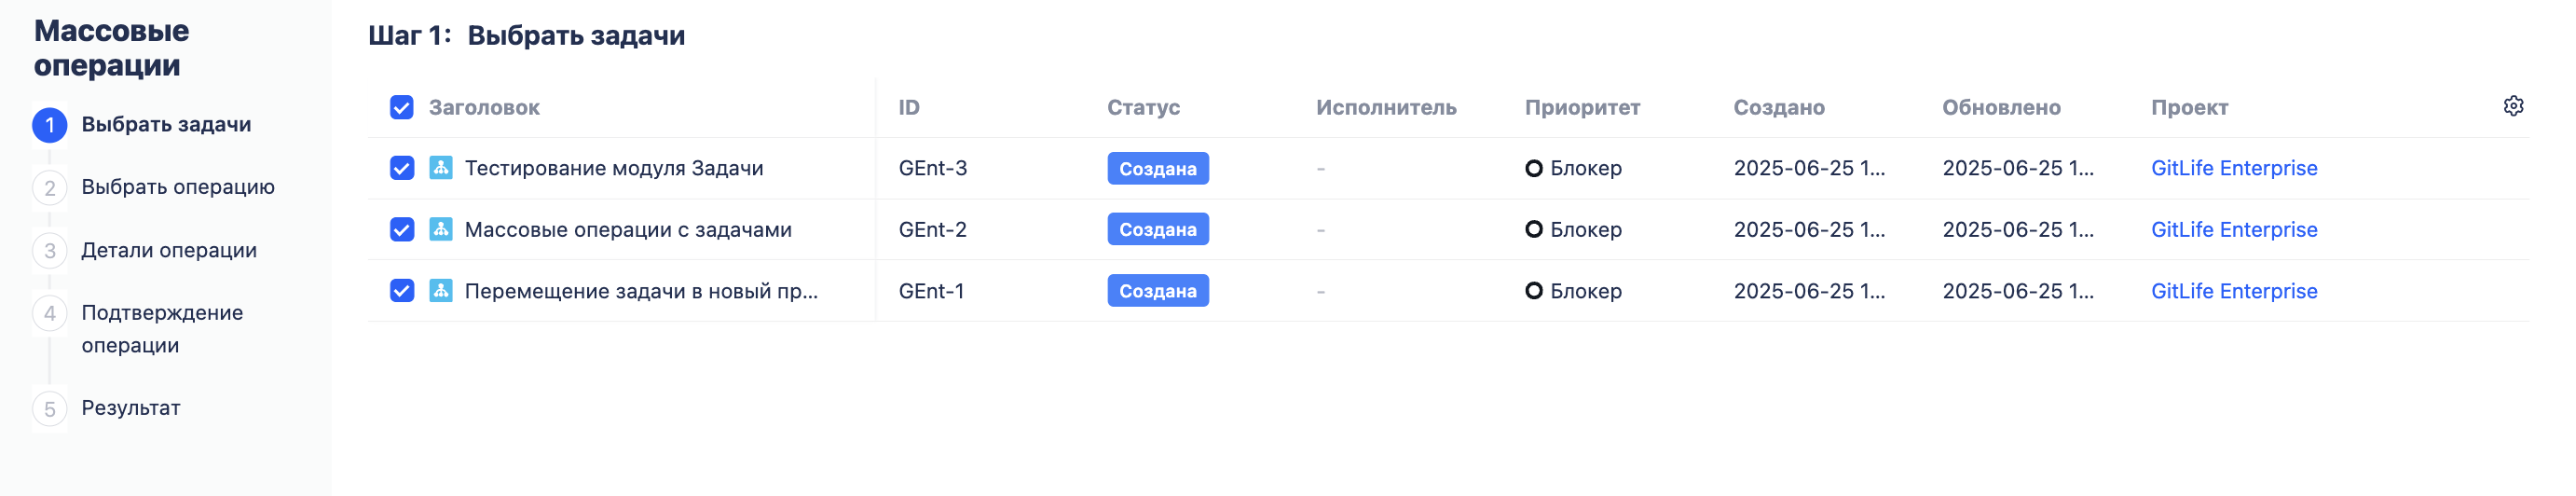Go to step Выбрать операцию
The height and width of the screenshot is (496, 2576).
[x=178, y=187]
